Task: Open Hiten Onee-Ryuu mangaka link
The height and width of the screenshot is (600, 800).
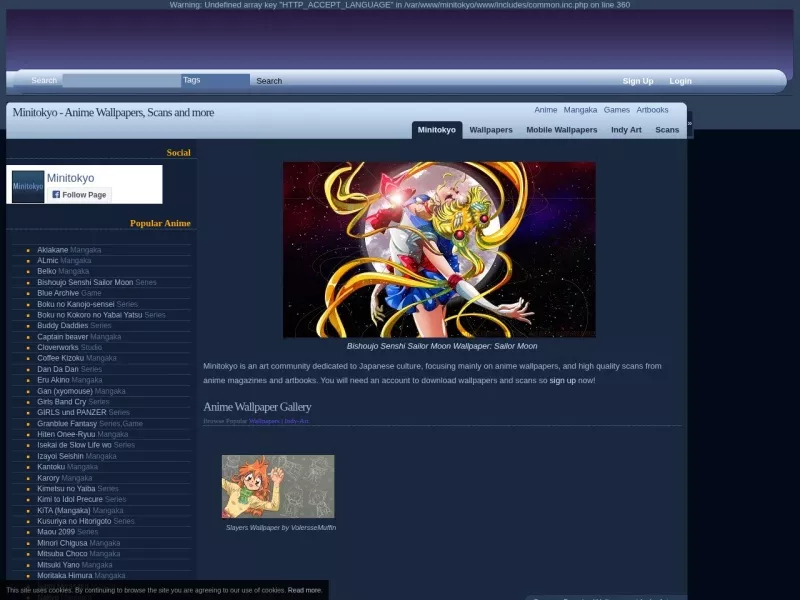Action: 66,434
